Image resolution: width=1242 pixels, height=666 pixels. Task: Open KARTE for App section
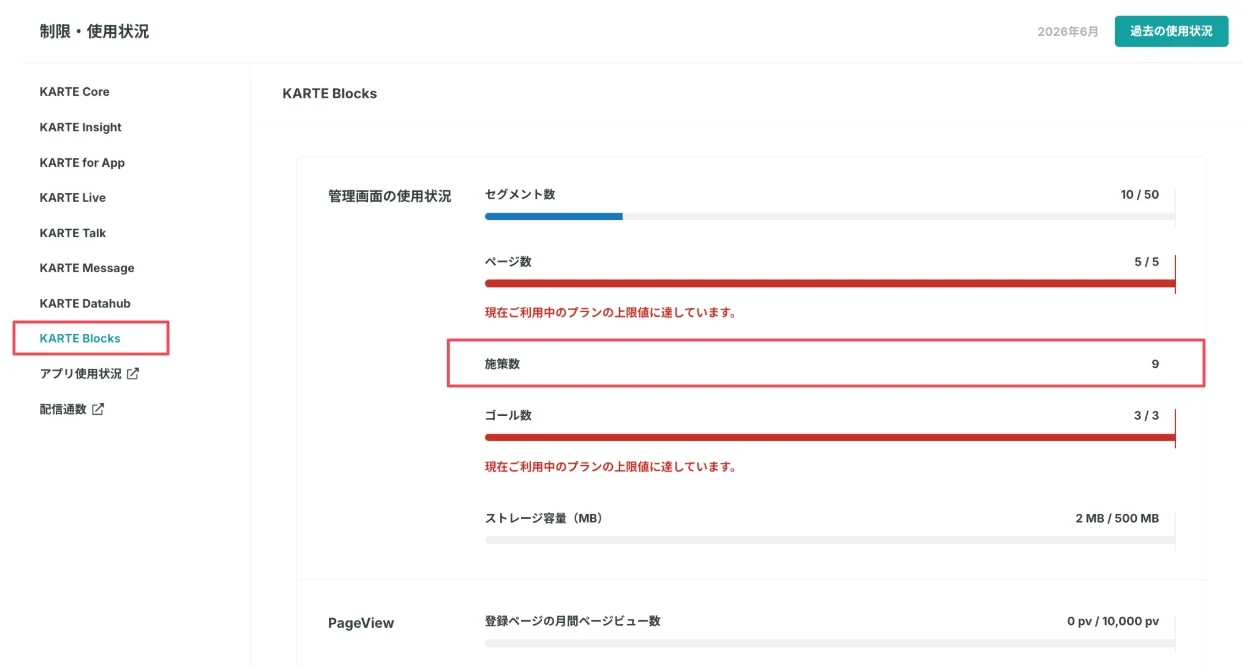(82, 163)
